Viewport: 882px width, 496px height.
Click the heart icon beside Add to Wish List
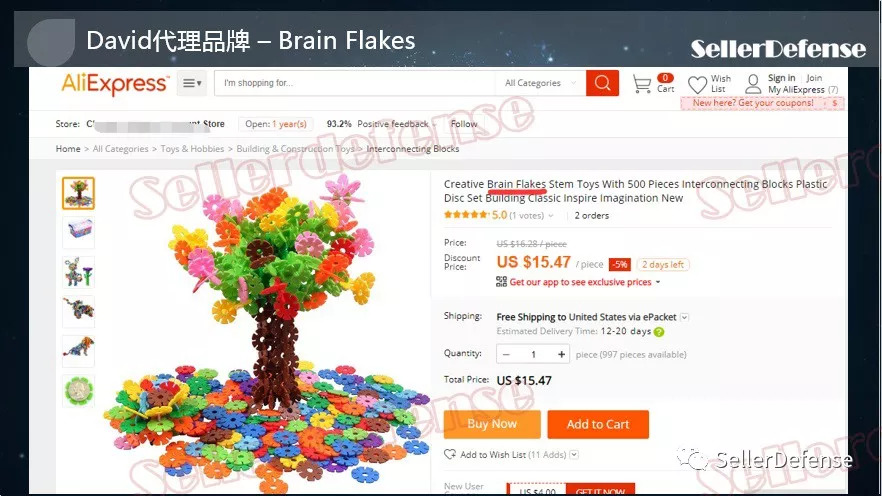pyautogui.click(x=450, y=454)
